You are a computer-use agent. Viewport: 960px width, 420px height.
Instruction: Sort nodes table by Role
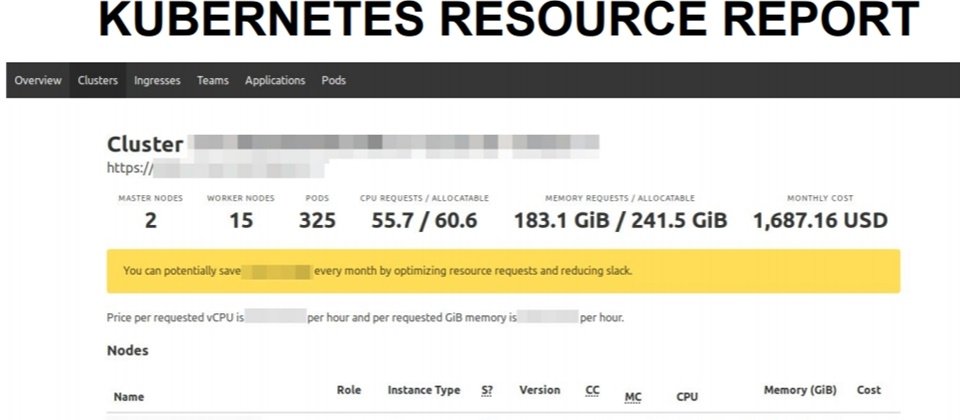(x=348, y=390)
